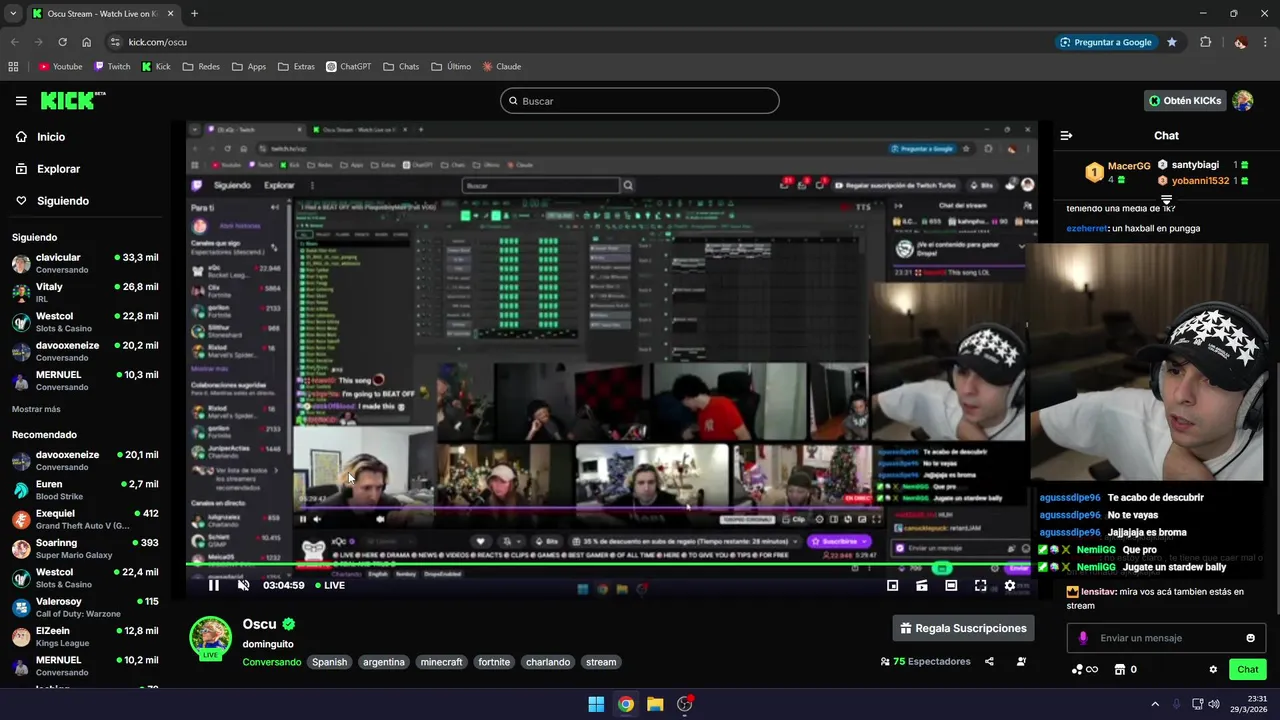Viewport: 1280px width, 720px height.
Task: Open Soaringg Super Mario Galaxy channel
Action: point(85,549)
